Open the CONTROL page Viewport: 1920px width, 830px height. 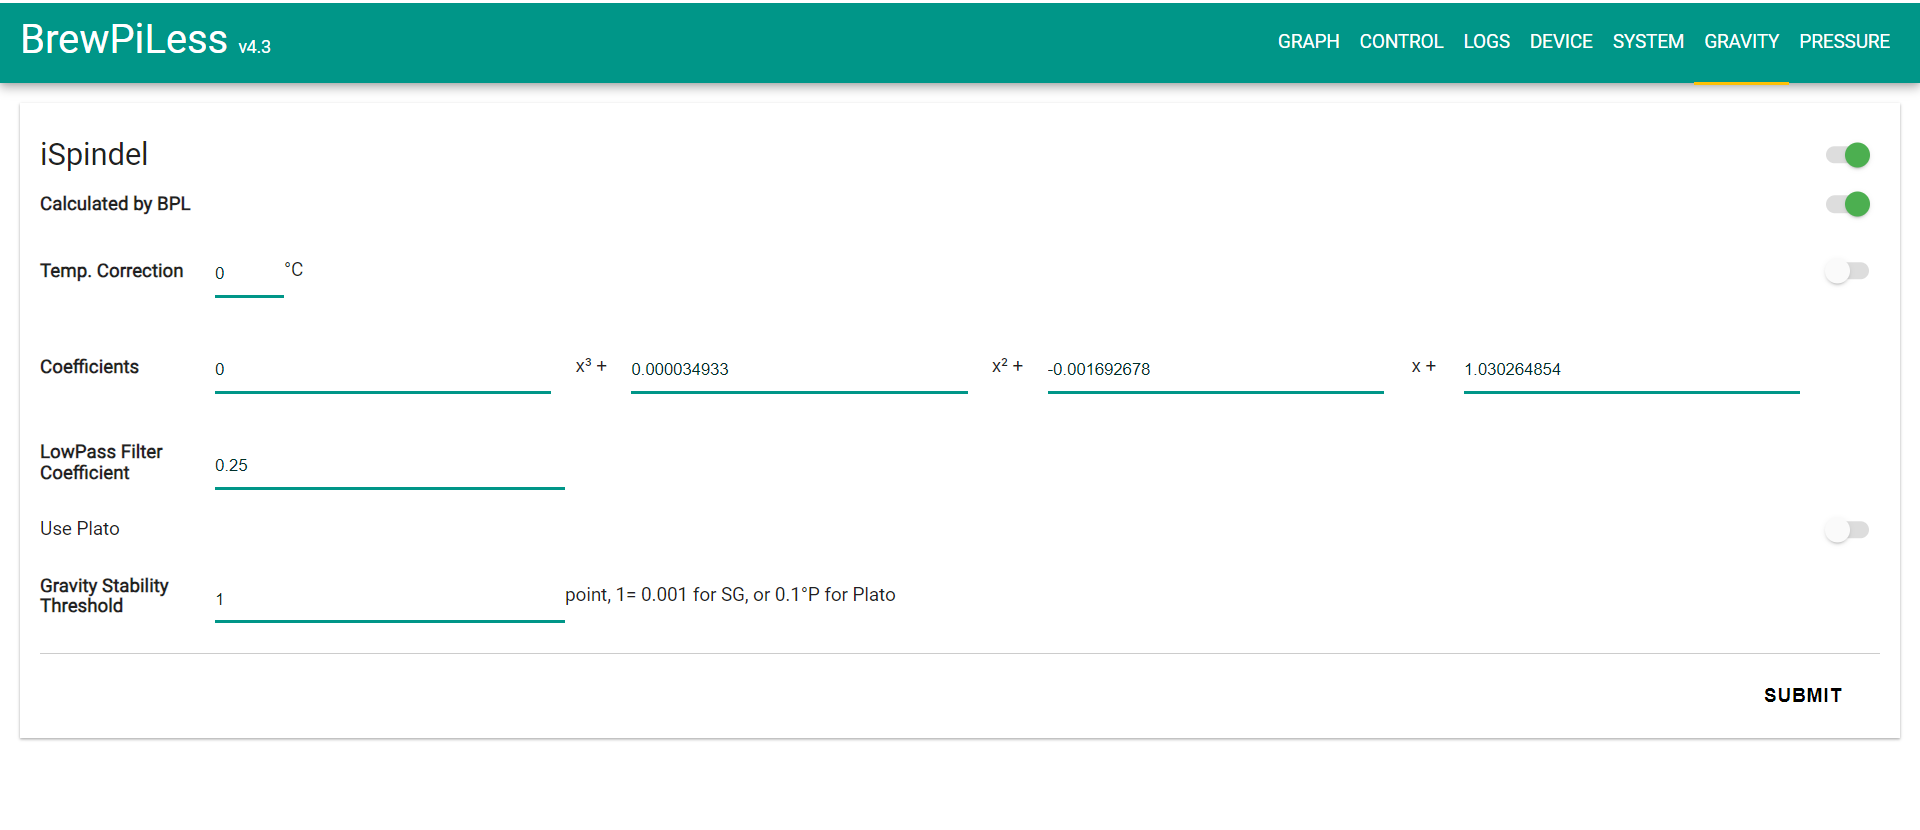[x=1401, y=42]
